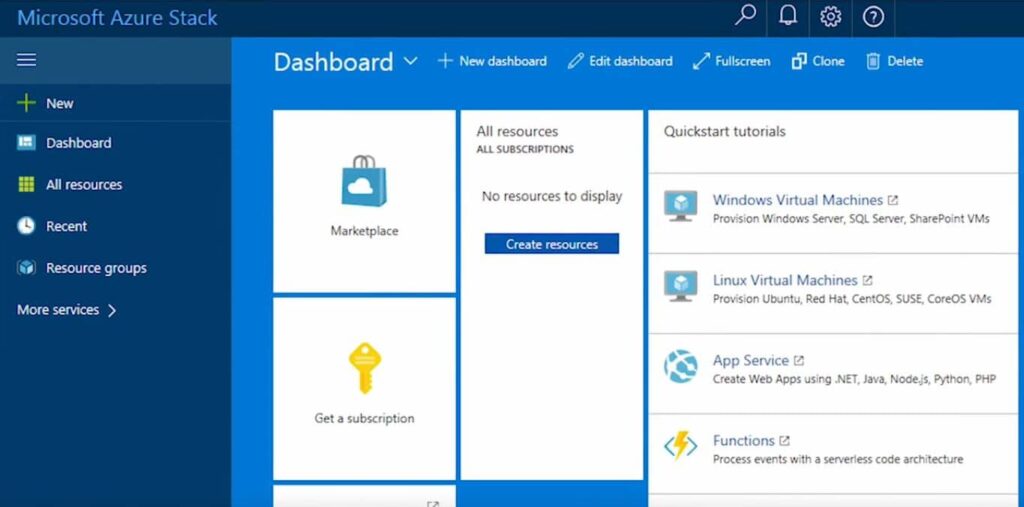Click the Functions lightning bolt icon
1024x507 pixels.
(681, 447)
